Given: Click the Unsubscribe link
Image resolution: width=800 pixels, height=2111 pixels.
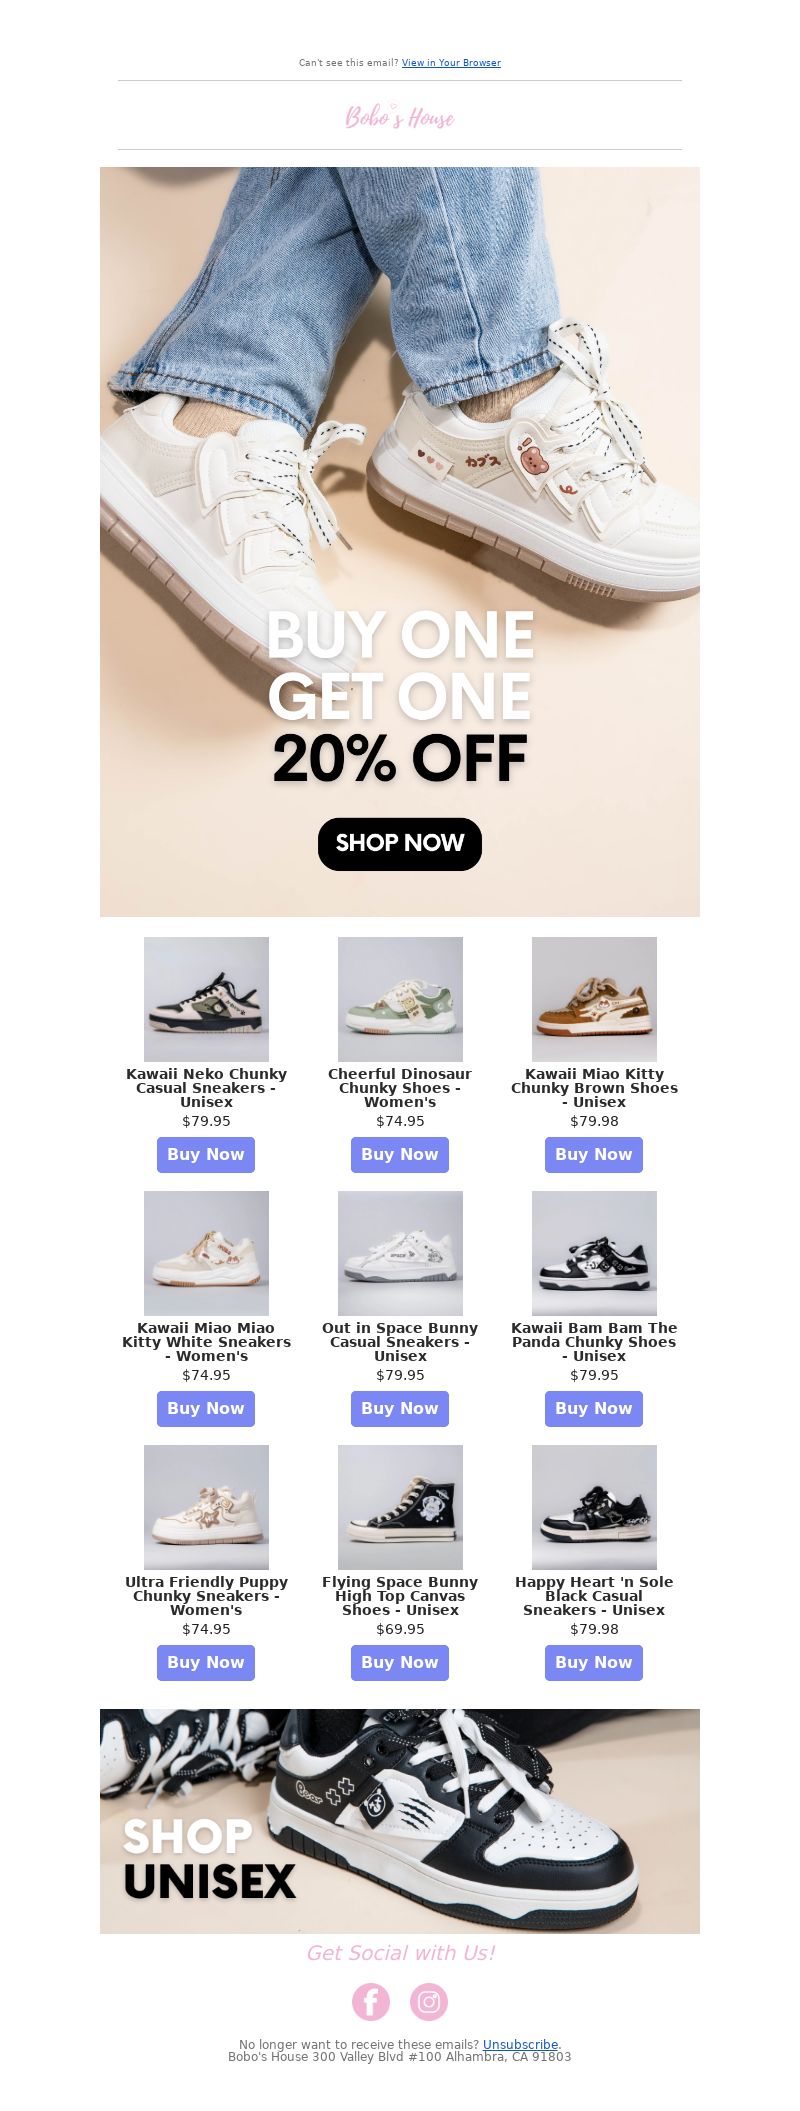Looking at the screenshot, I should [x=520, y=2045].
